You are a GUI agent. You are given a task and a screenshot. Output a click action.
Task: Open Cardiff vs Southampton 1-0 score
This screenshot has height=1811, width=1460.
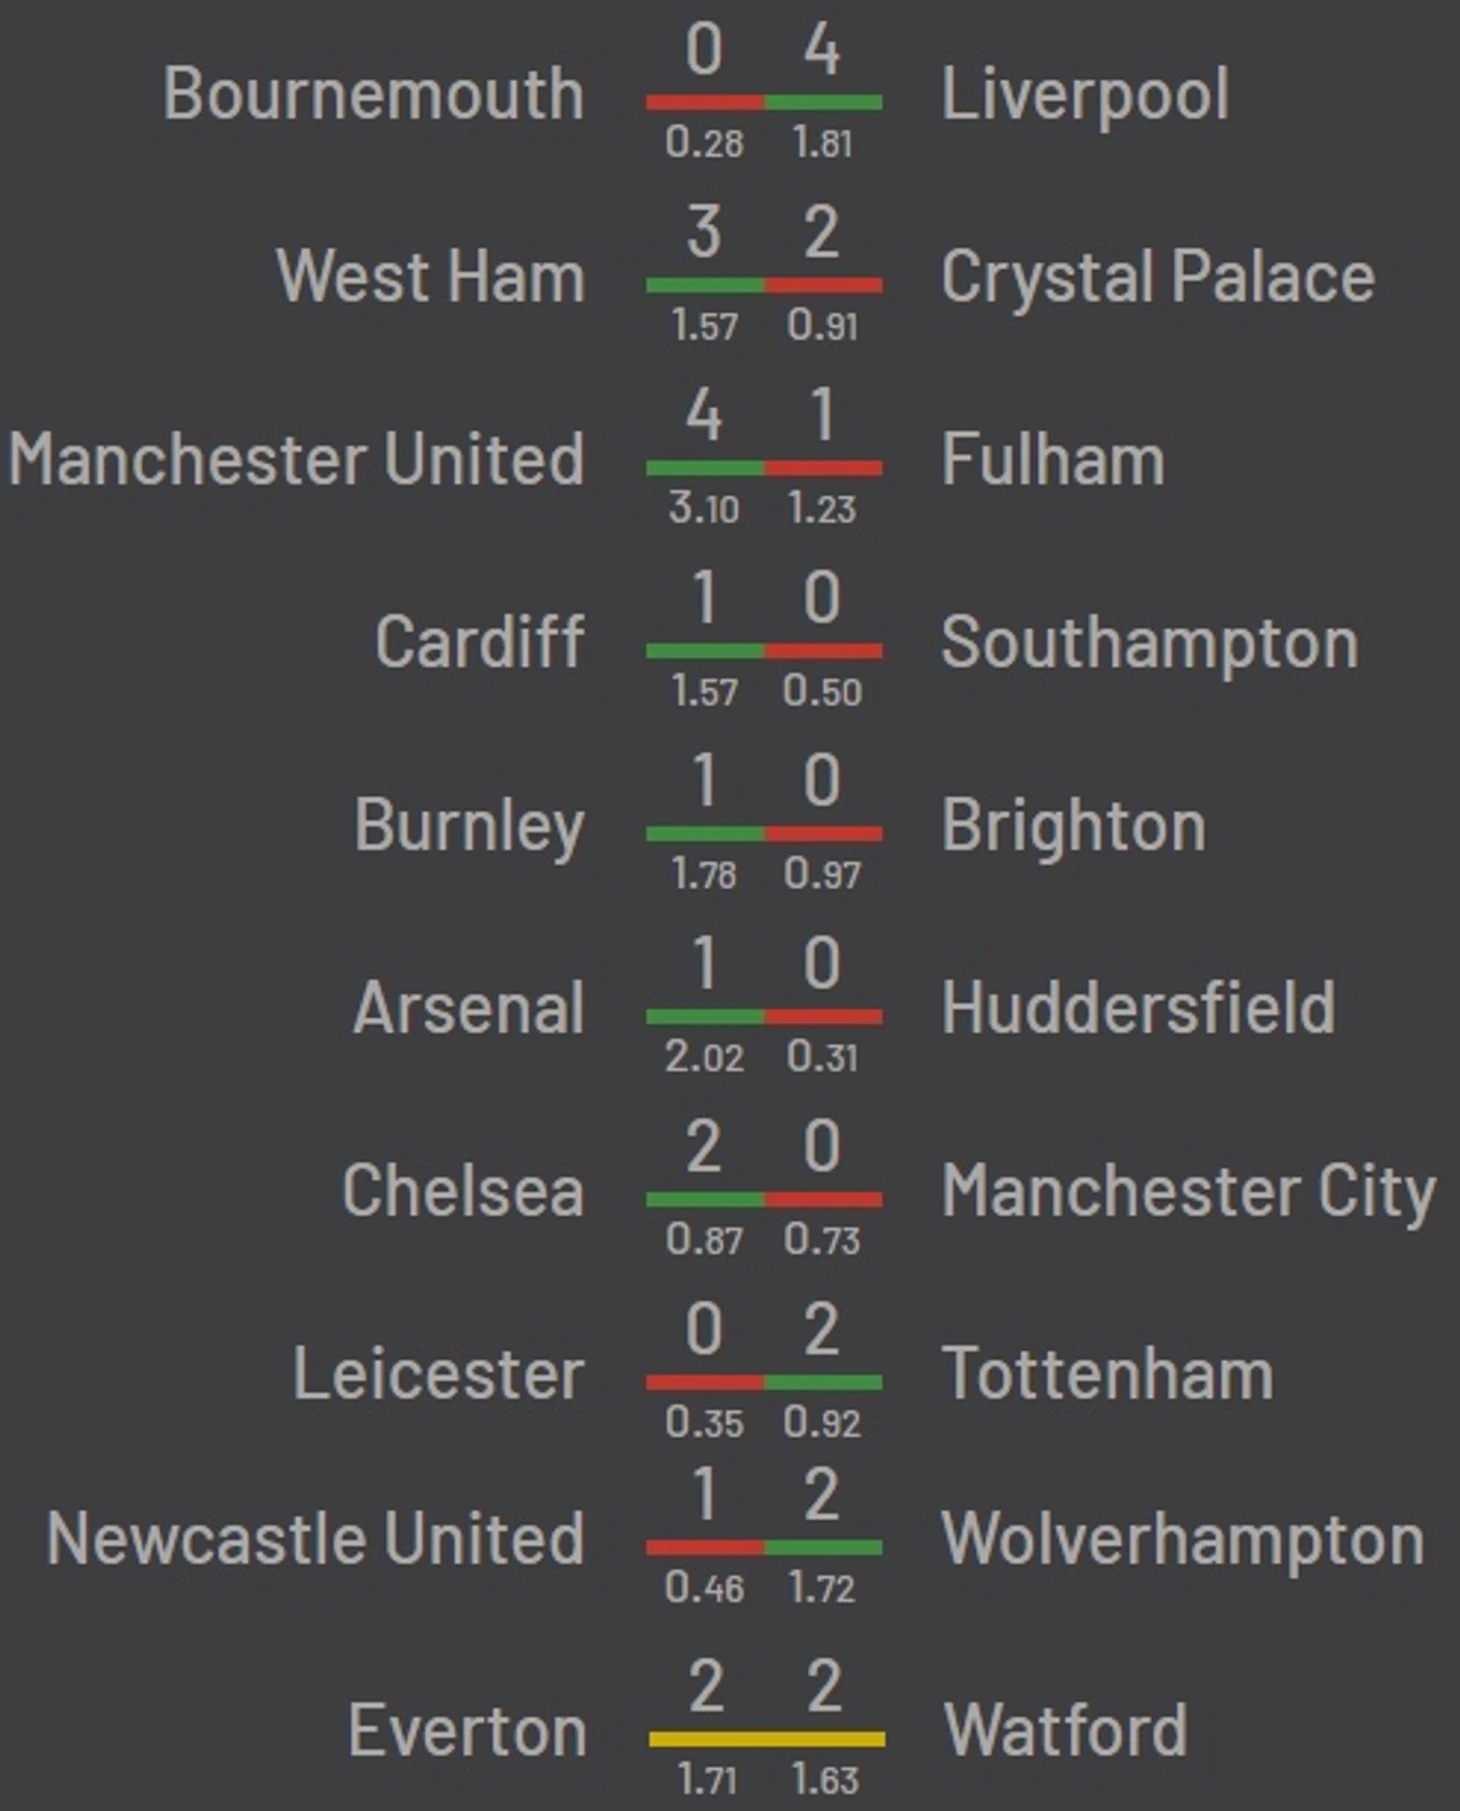point(764,598)
